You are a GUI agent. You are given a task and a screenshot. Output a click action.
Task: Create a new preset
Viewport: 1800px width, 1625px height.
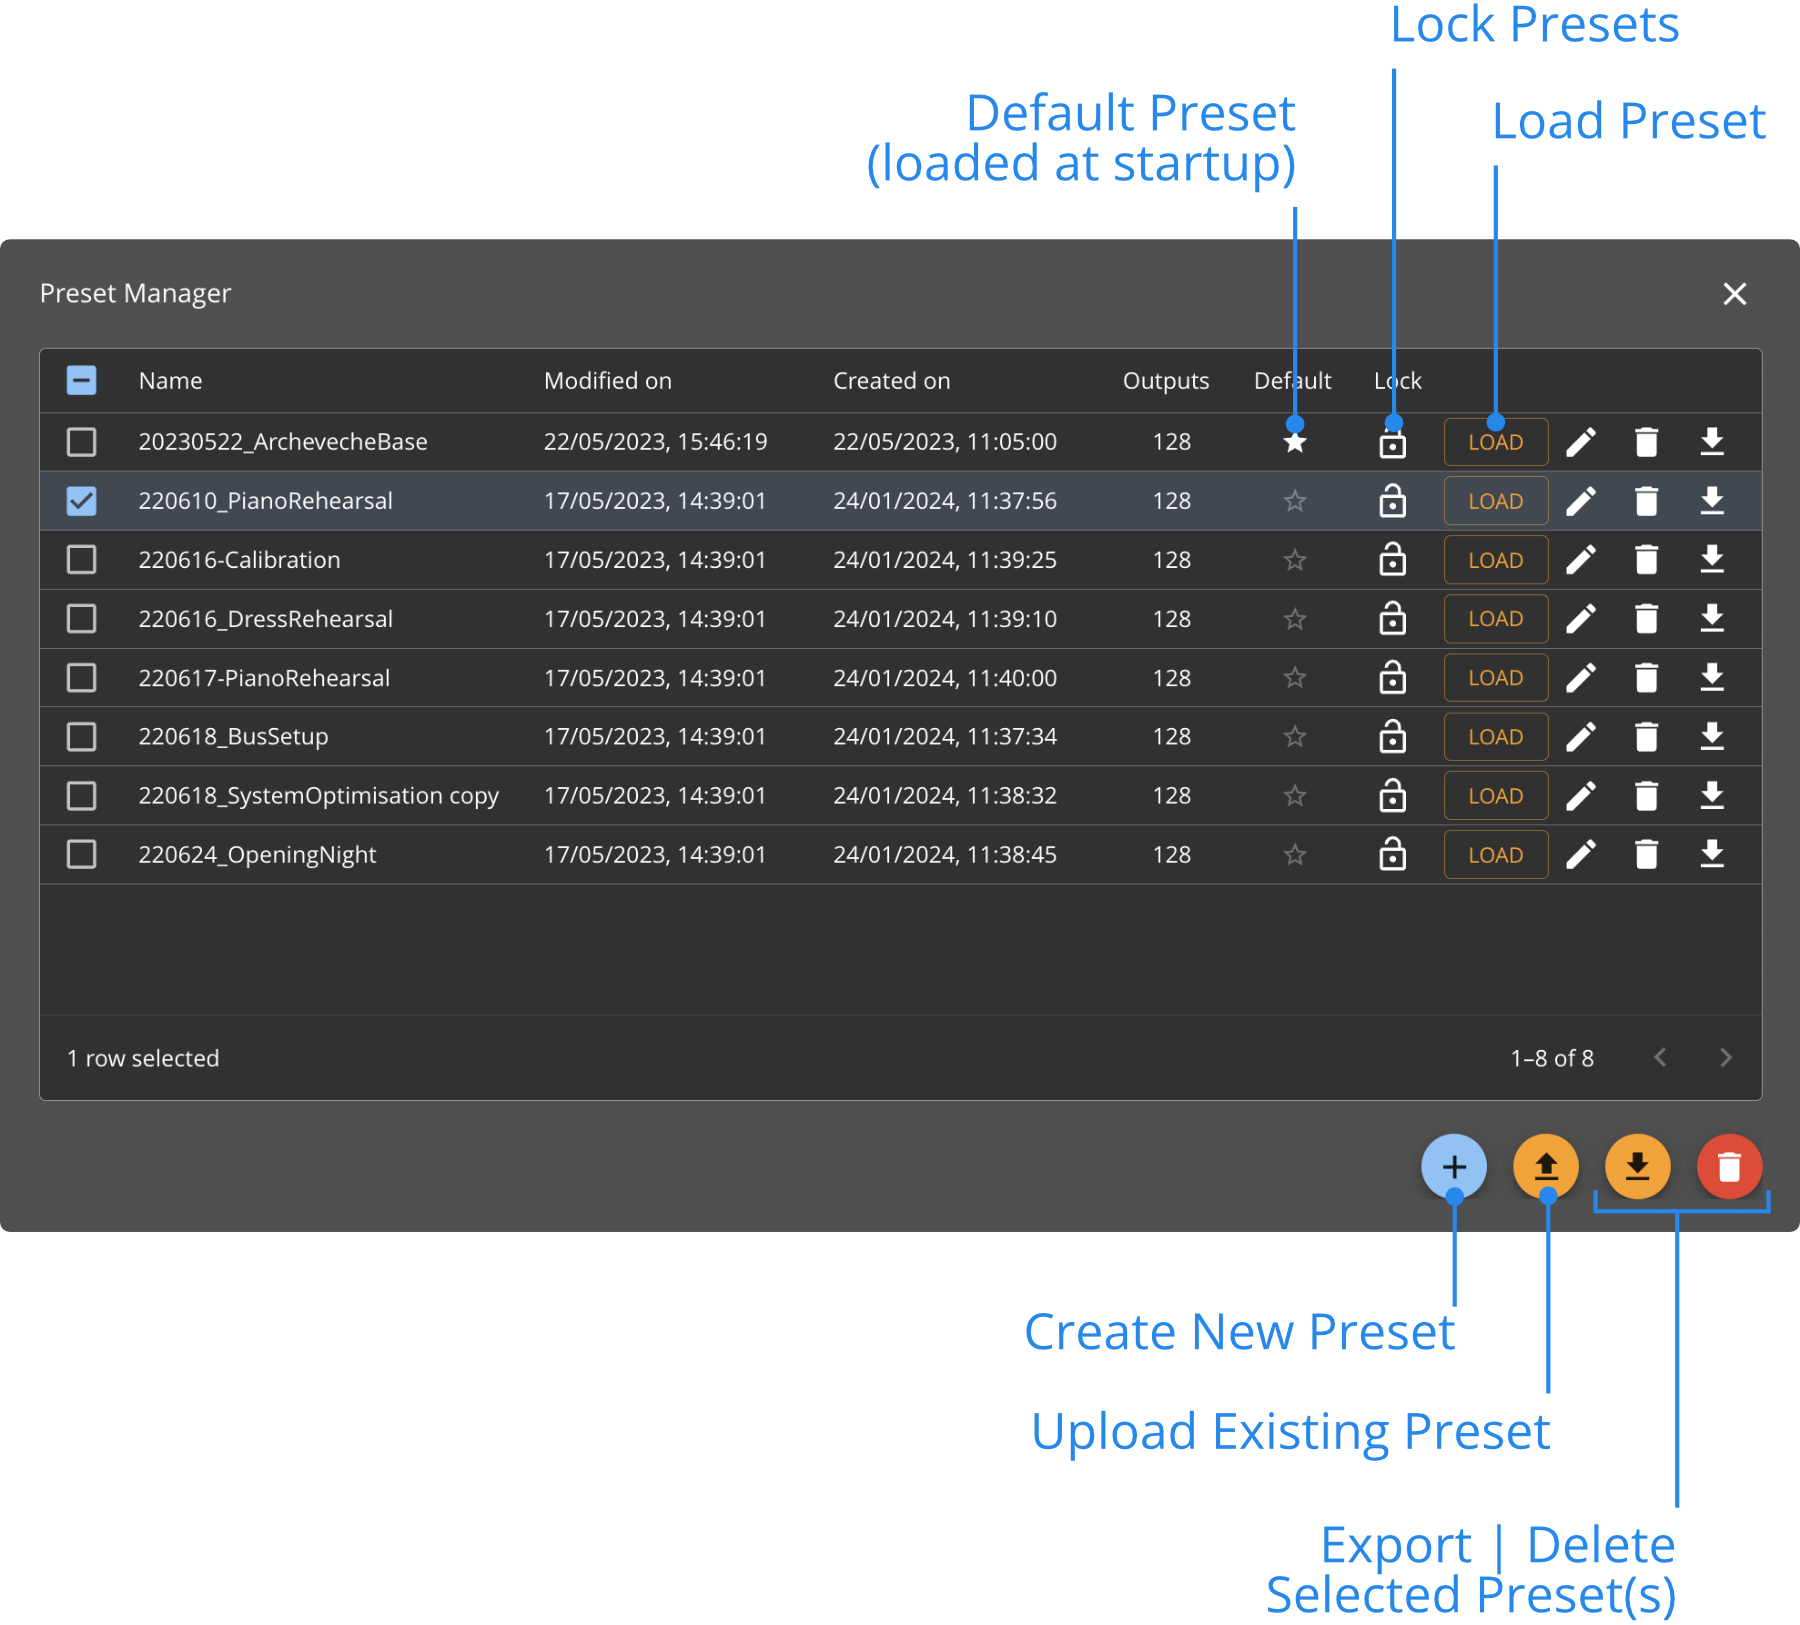(1453, 1166)
